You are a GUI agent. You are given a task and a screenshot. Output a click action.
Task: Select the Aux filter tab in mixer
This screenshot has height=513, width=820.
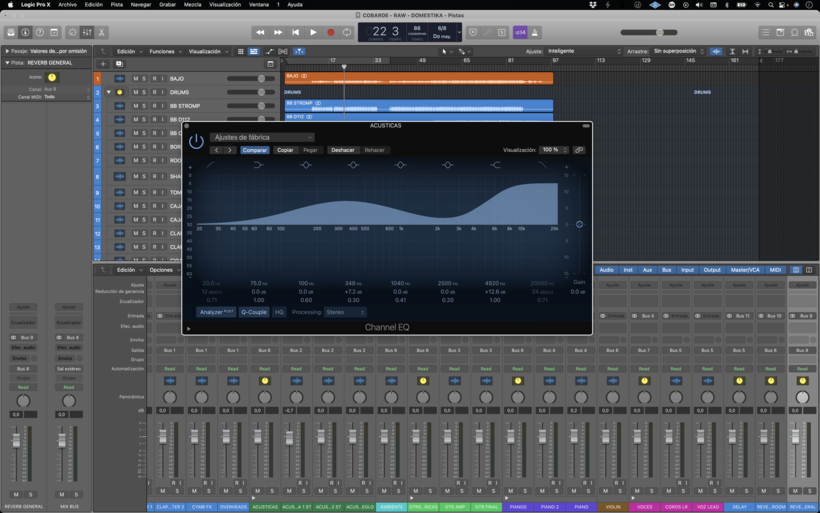coord(647,270)
